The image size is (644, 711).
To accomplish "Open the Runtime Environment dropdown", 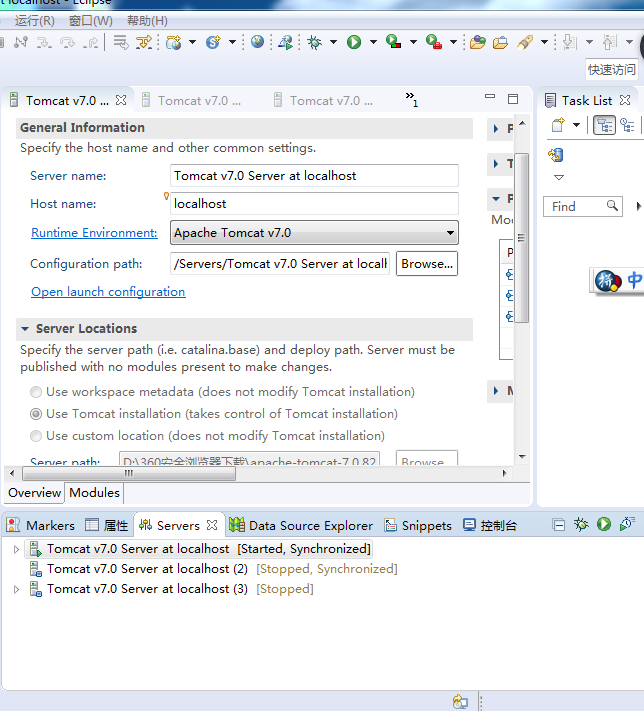I will click(x=314, y=233).
